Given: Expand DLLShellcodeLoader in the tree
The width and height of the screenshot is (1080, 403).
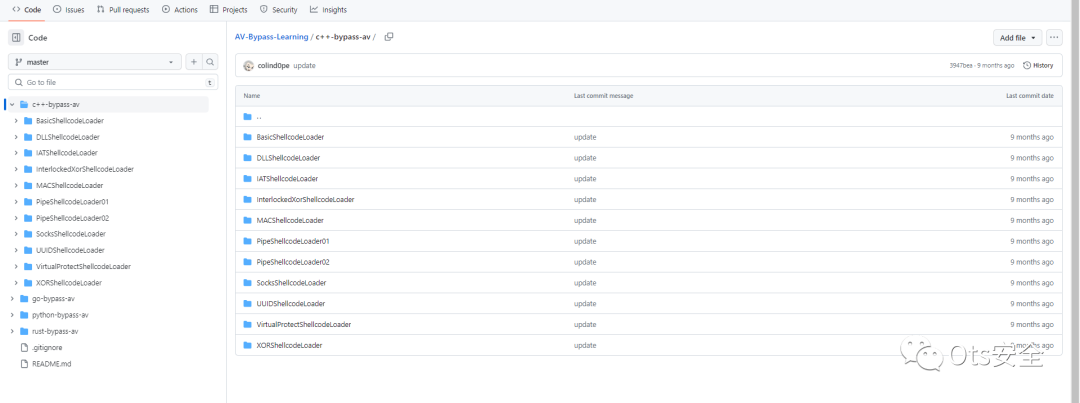Looking at the screenshot, I should (x=15, y=137).
